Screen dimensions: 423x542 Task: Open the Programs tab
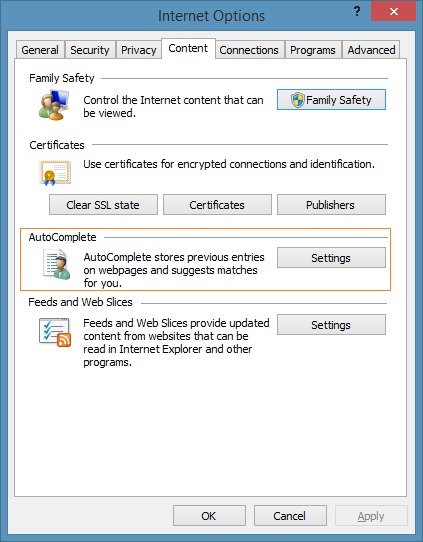tap(313, 50)
